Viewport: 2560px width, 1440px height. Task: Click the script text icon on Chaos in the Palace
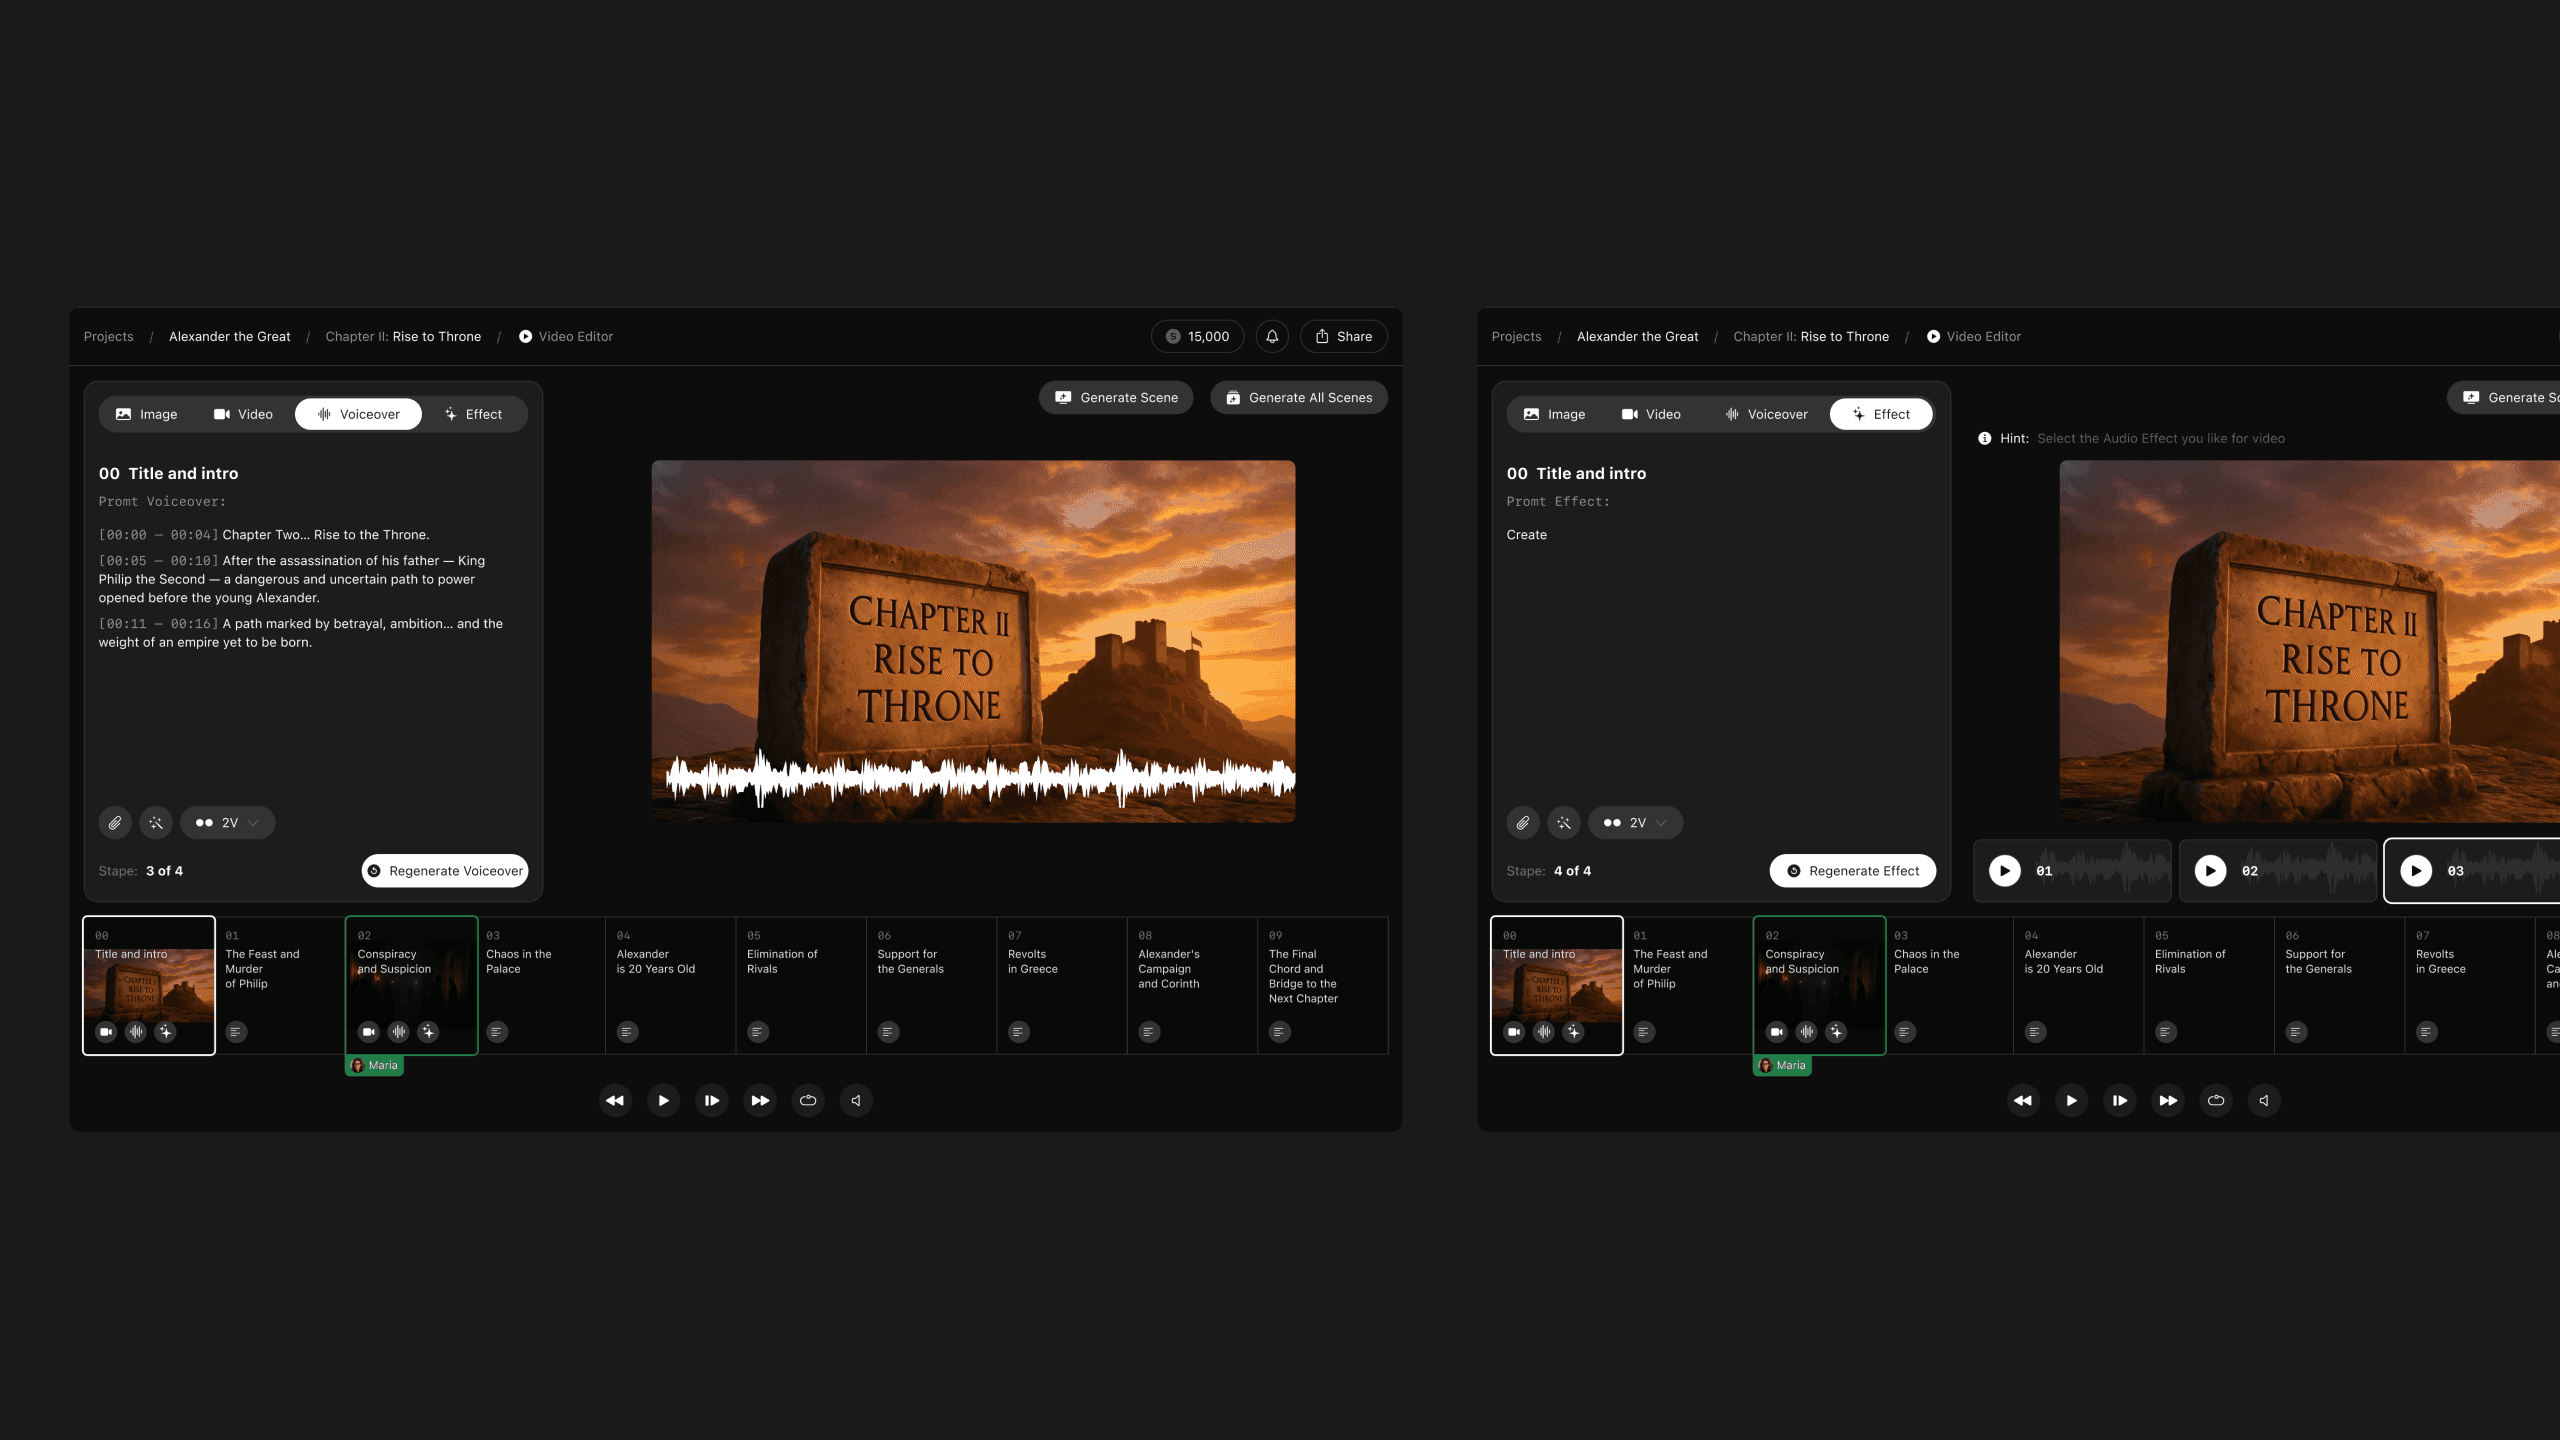[497, 1031]
